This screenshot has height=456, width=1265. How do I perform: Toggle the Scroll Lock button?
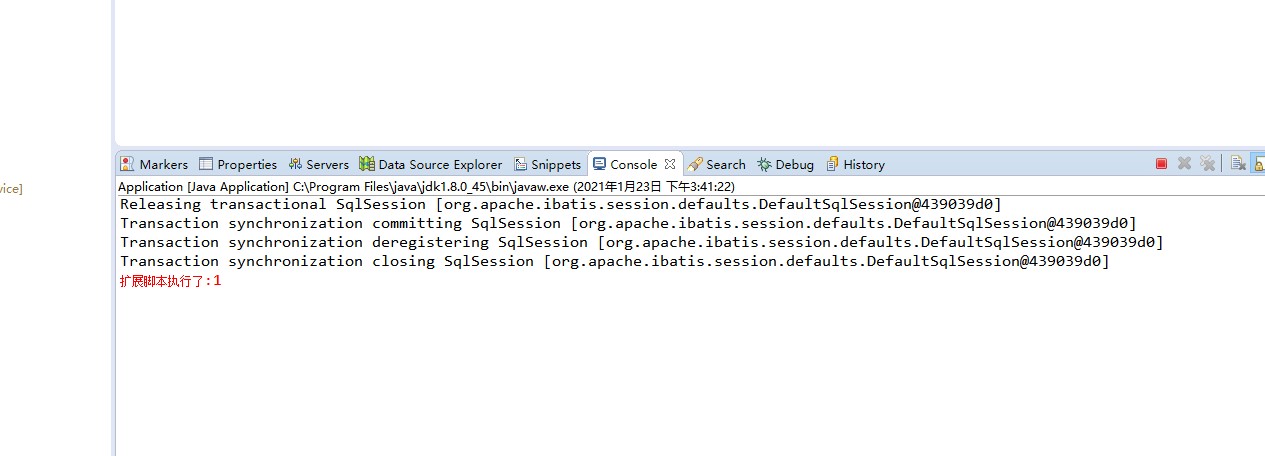click(1259, 164)
